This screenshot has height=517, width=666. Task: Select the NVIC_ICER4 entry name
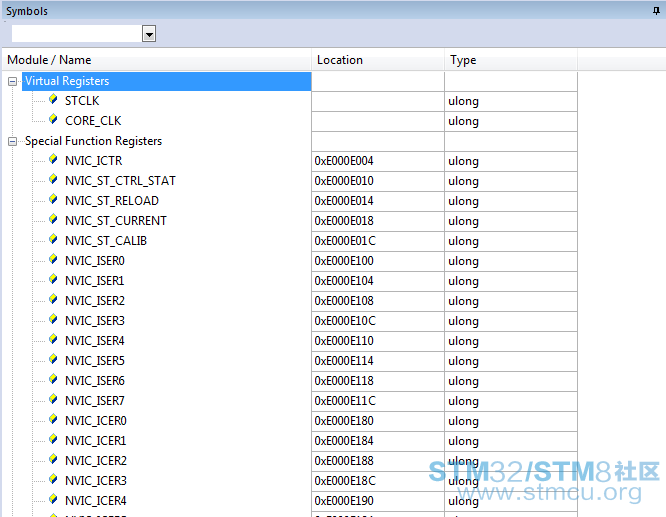[x=96, y=500]
